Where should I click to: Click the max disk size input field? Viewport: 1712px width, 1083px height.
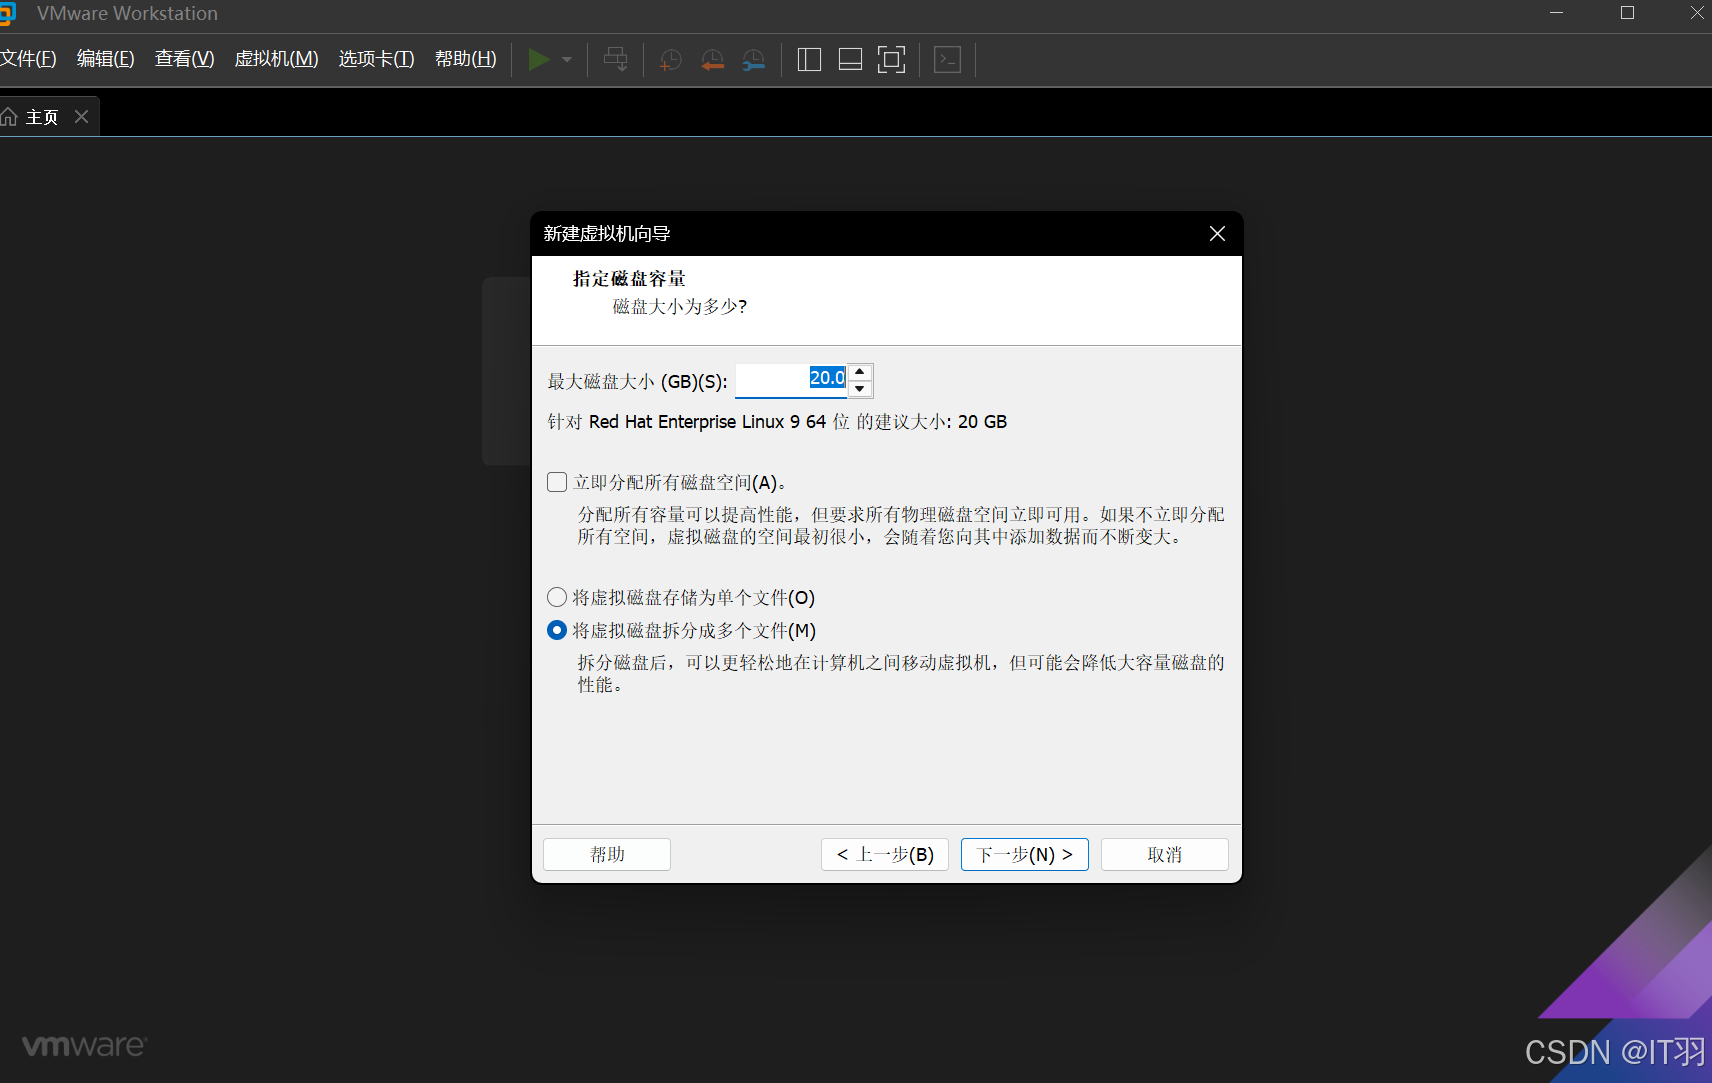(791, 380)
